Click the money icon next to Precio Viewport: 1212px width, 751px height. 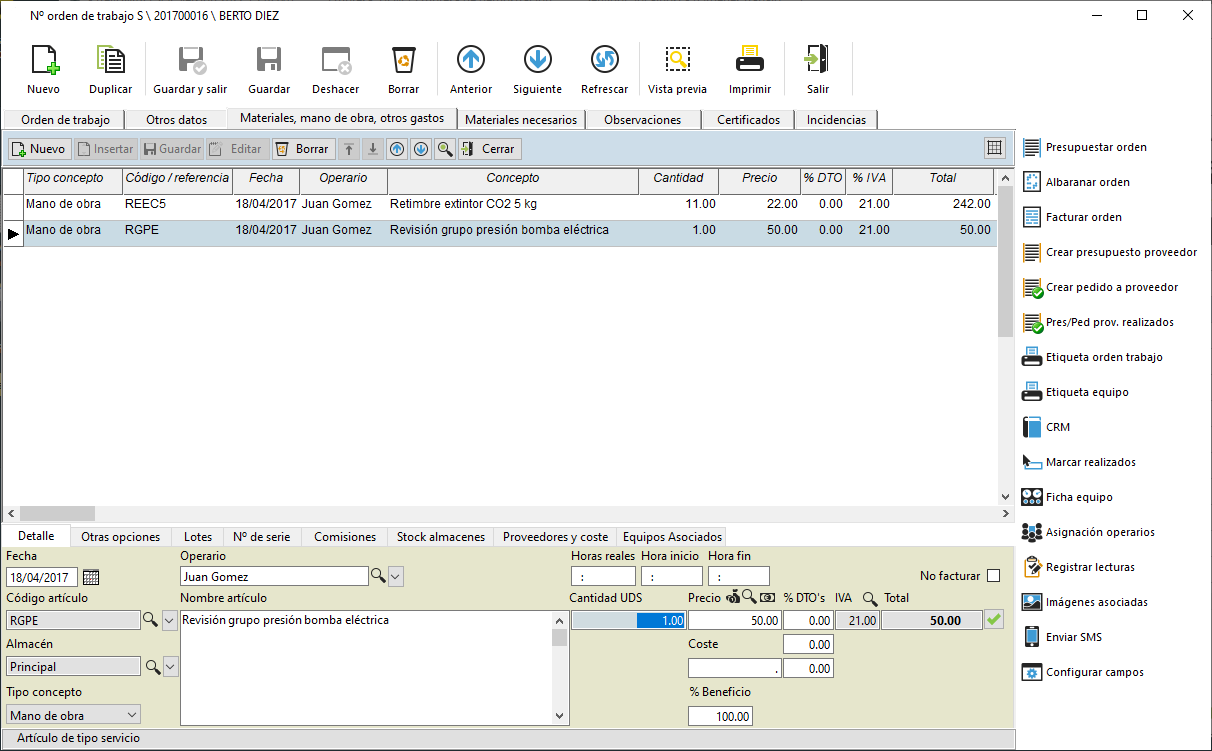(767, 598)
